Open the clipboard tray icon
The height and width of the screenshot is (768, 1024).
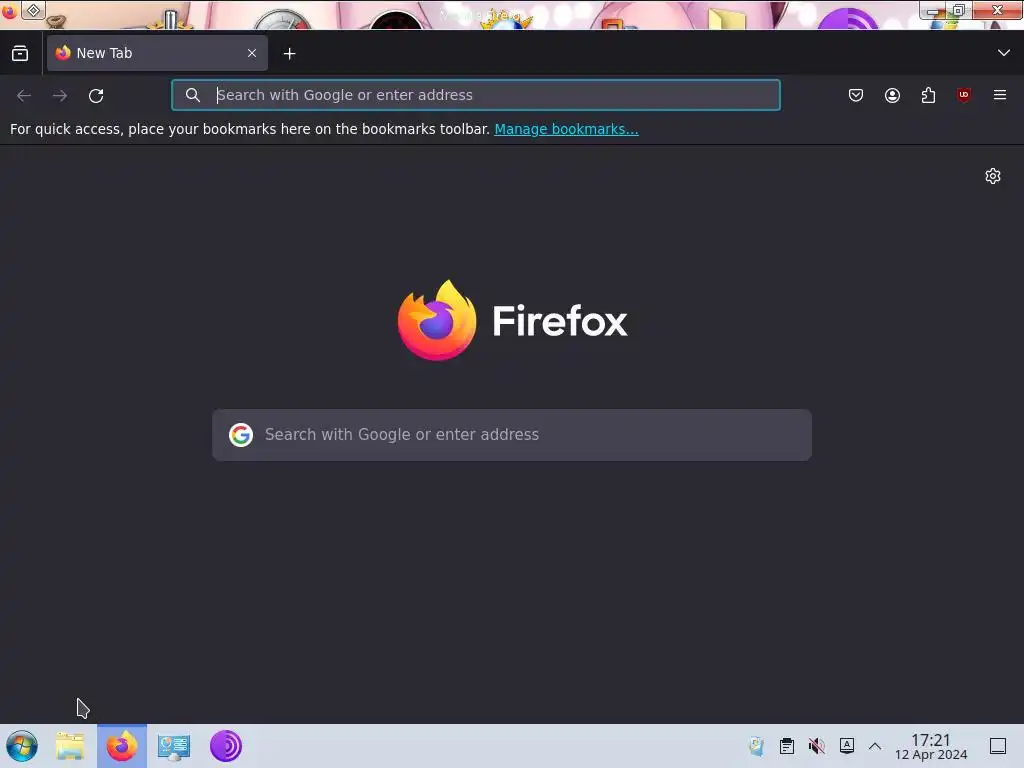pos(787,746)
